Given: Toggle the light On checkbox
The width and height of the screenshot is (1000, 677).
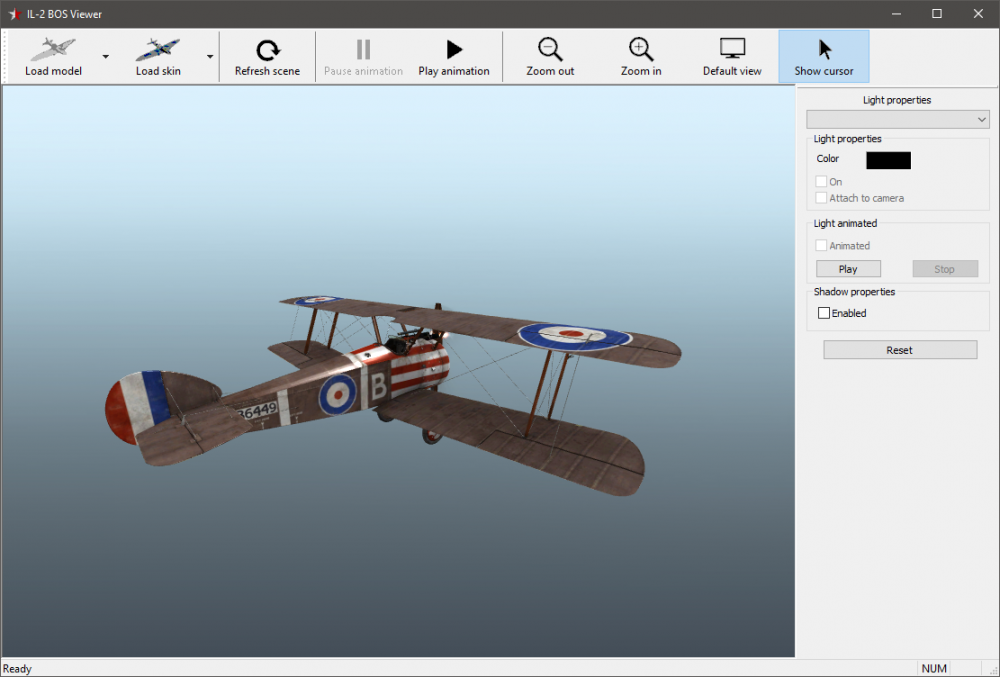Looking at the screenshot, I should [x=821, y=182].
